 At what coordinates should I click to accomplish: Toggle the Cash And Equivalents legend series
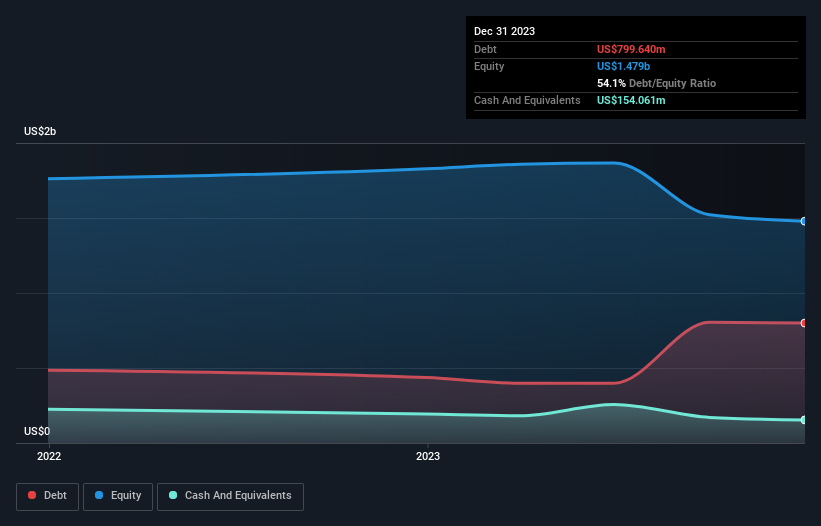click(x=230, y=496)
